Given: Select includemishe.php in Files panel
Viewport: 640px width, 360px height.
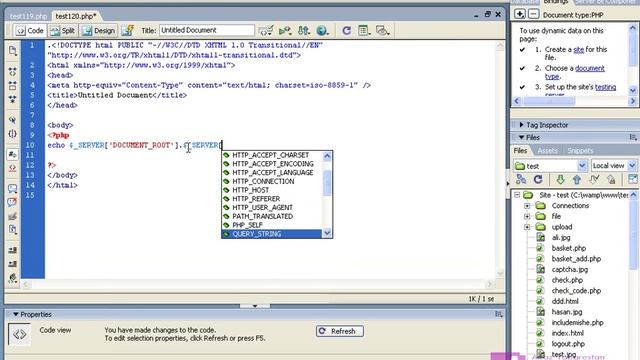Looking at the screenshot, I should coord(577,322).
